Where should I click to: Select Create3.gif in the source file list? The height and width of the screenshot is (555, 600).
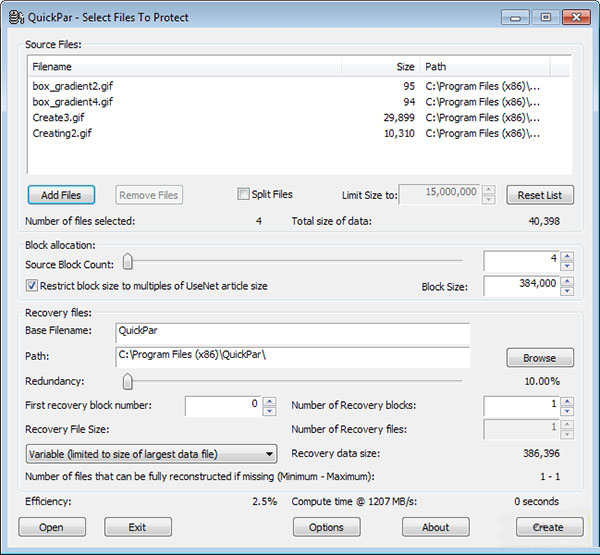pos(58,117)
